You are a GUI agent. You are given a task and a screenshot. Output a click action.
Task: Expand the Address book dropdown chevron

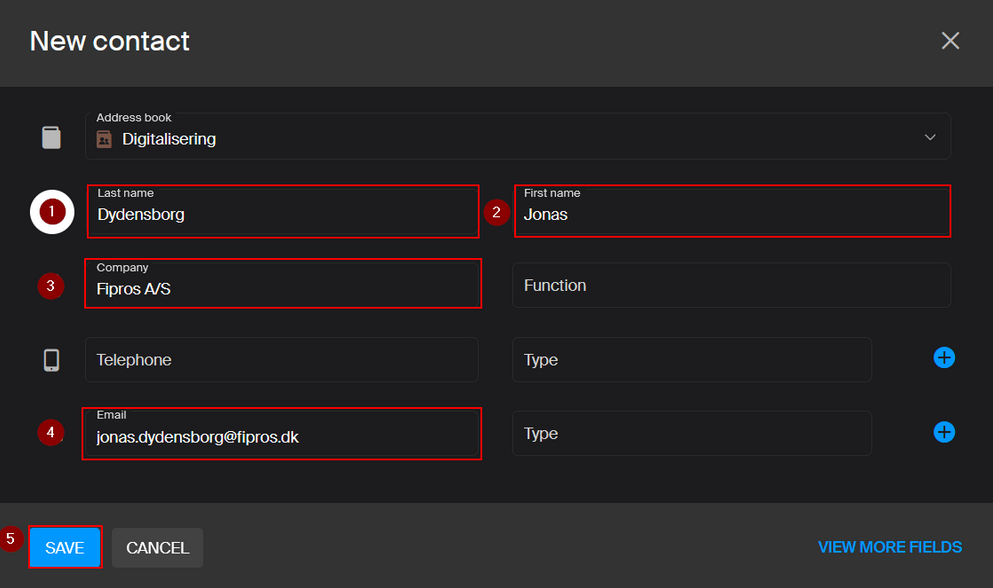point(930,138)
